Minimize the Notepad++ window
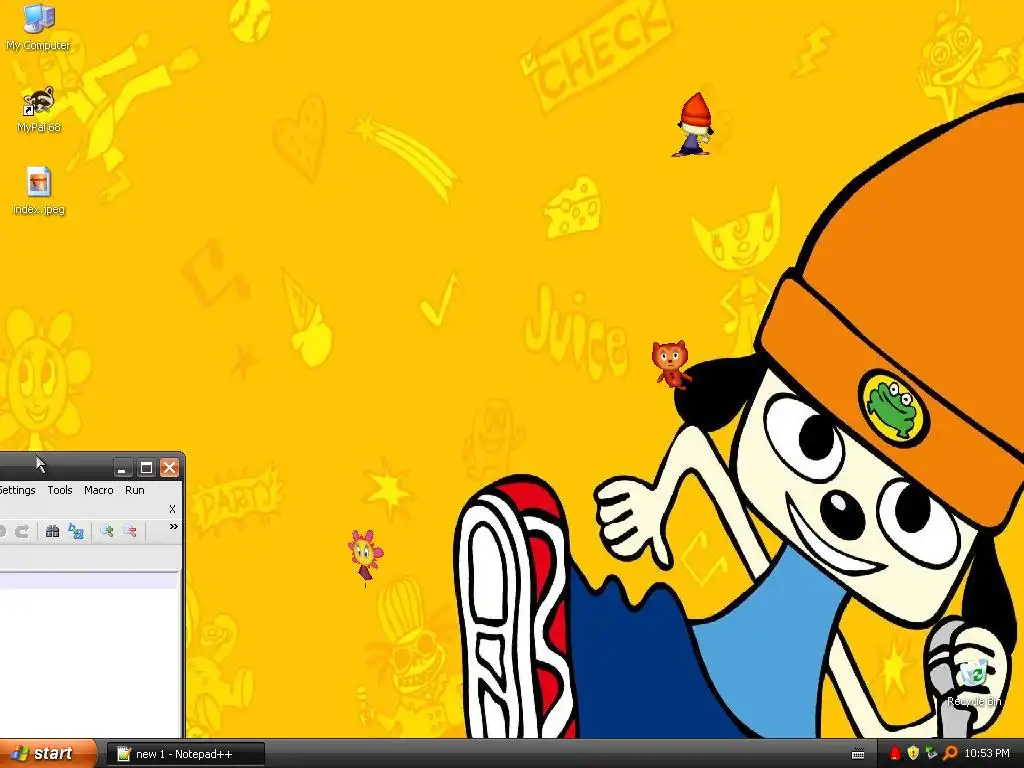Image resolution: width=1024 pixels, height=768 pixels. click(122, 468)
